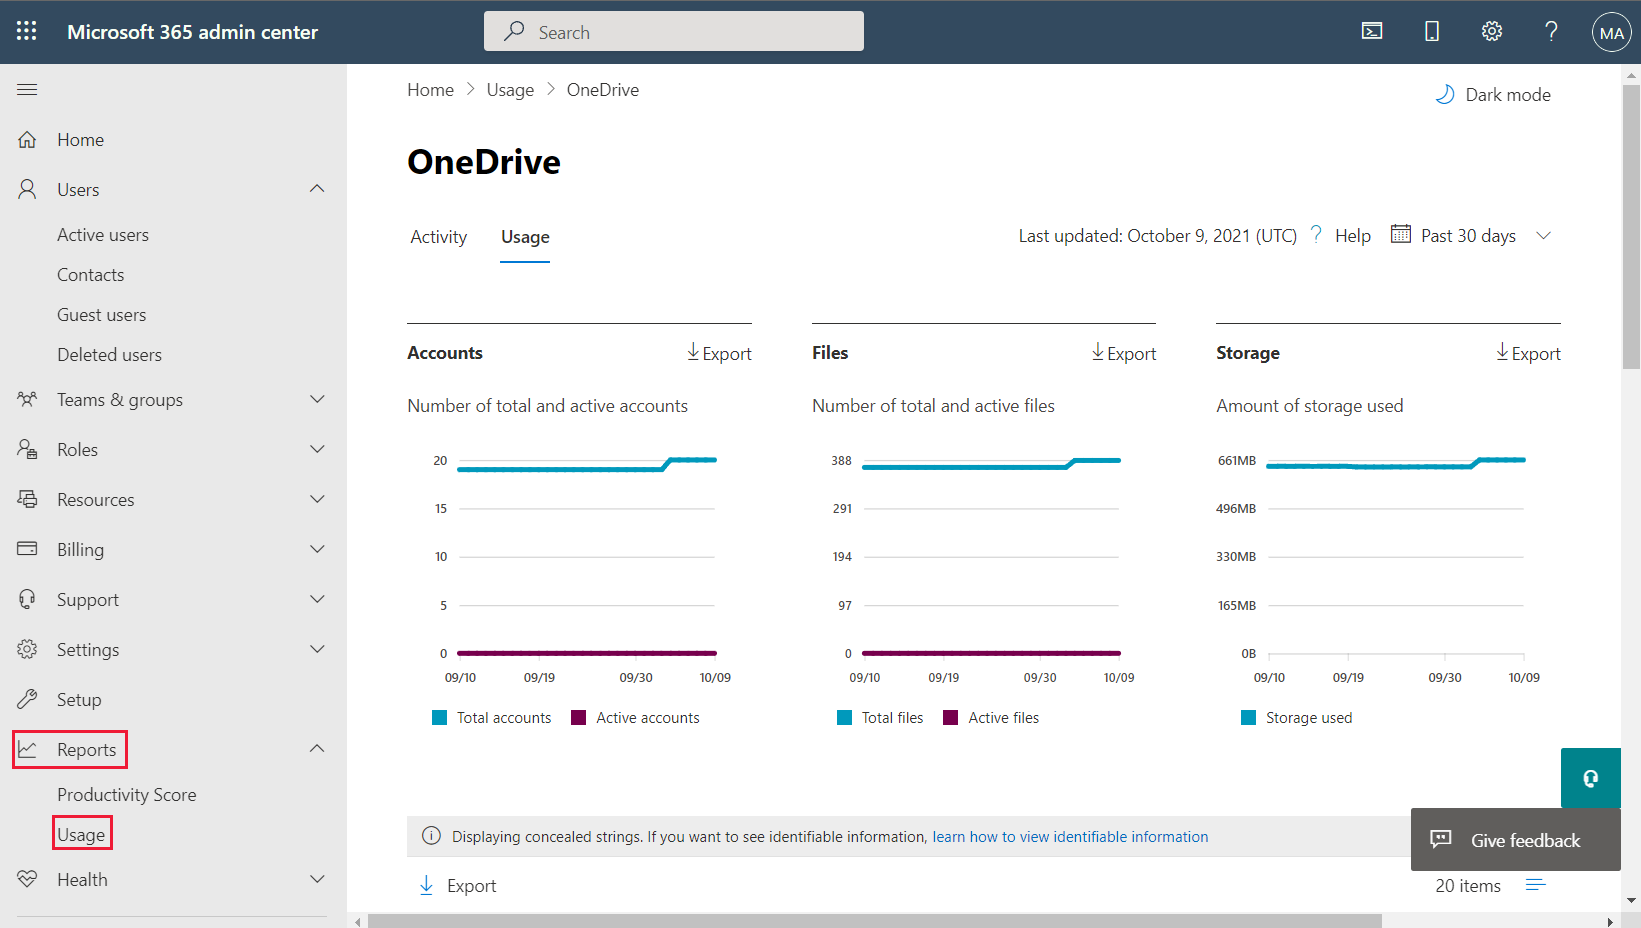Click the Help link near last updated
Screen dimensions: 1641x928
point(1353,236)
